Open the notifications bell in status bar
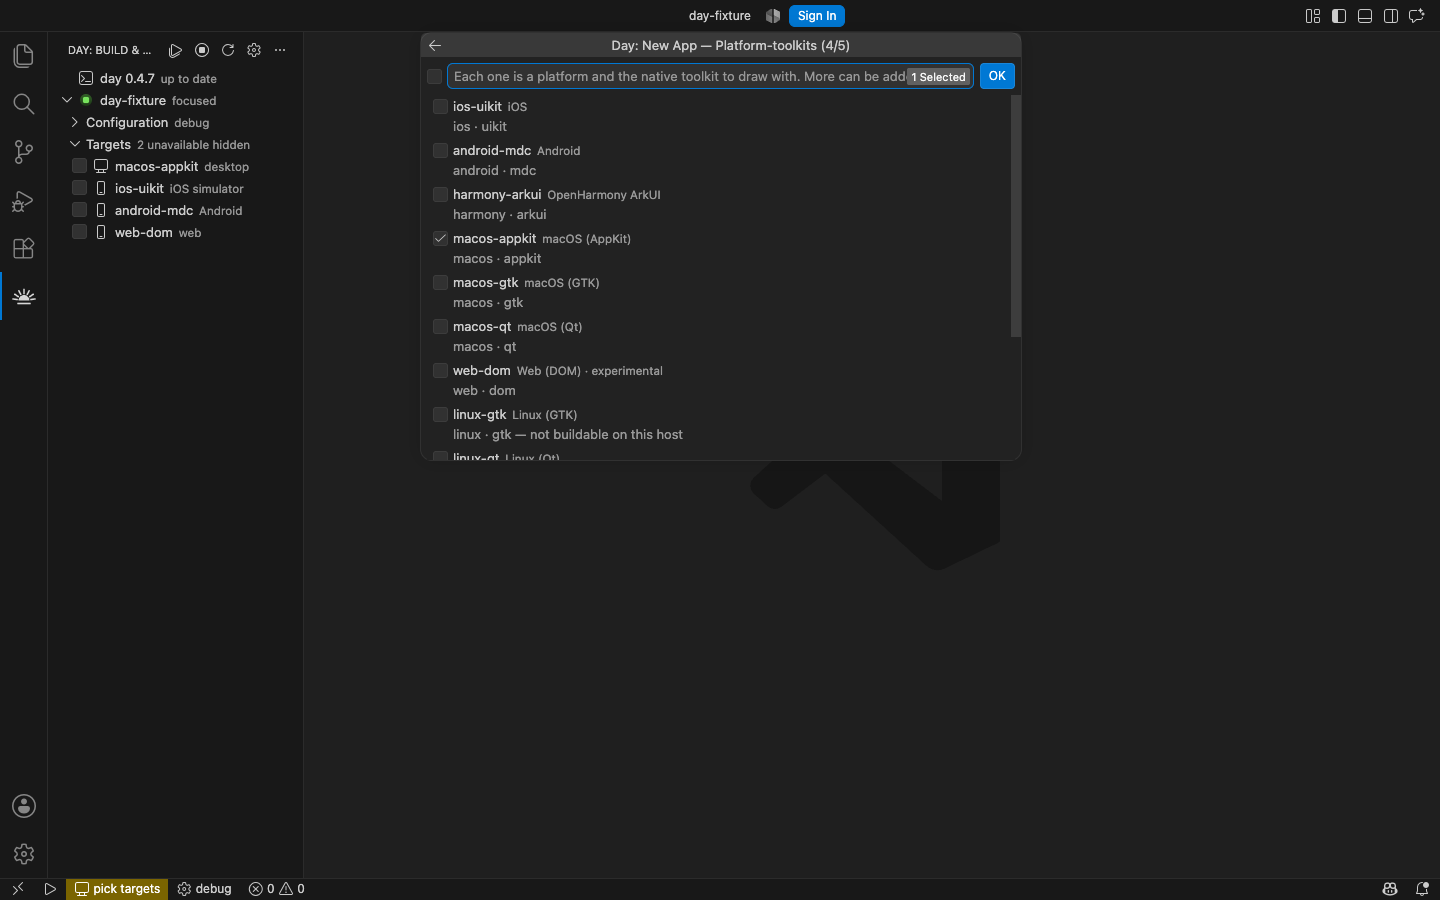Viewport: 1440px width, 900px height. [x=1422, y=889]
